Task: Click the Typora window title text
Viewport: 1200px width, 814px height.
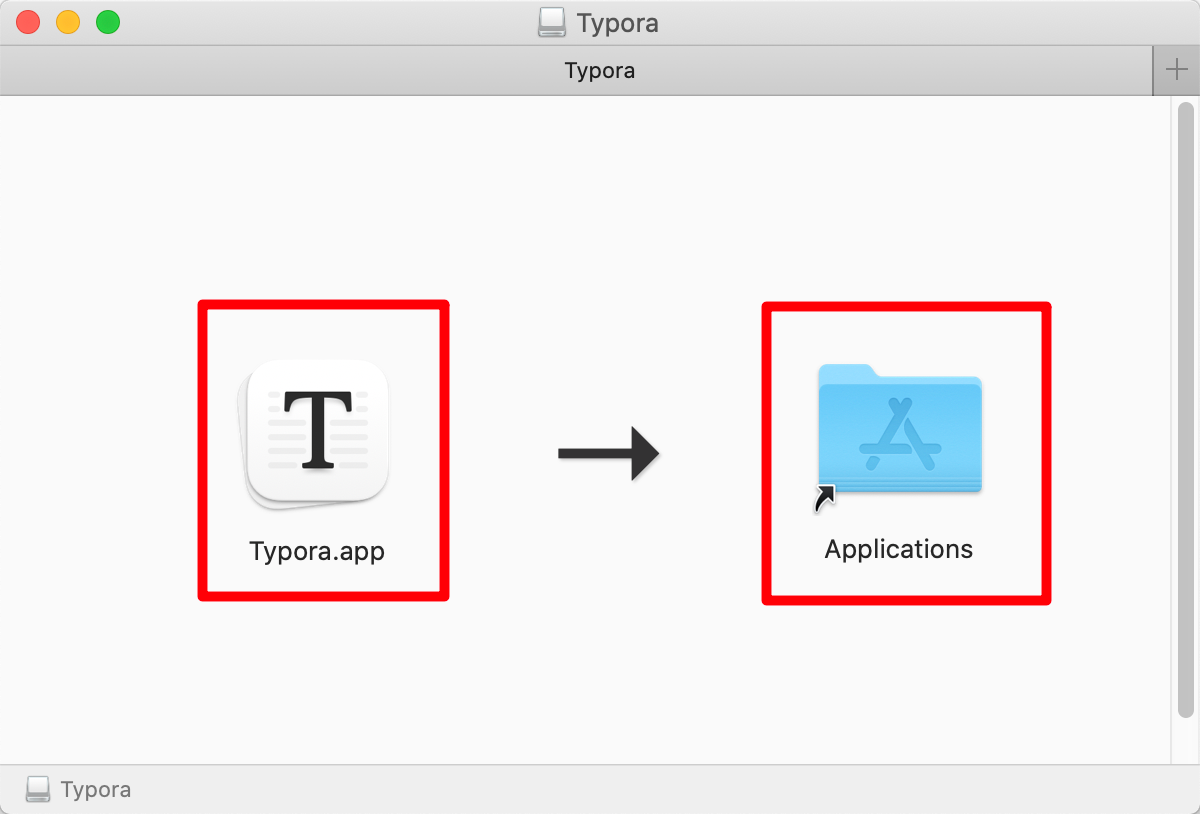Action: click(x=617, y=23)
